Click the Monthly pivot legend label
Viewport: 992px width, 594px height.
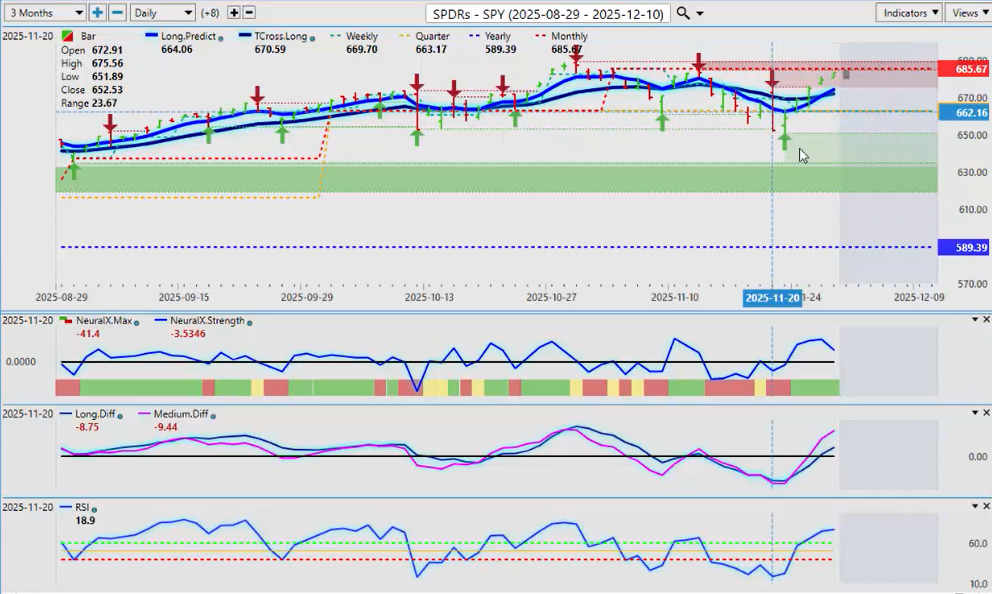click(x=569, y=36)
